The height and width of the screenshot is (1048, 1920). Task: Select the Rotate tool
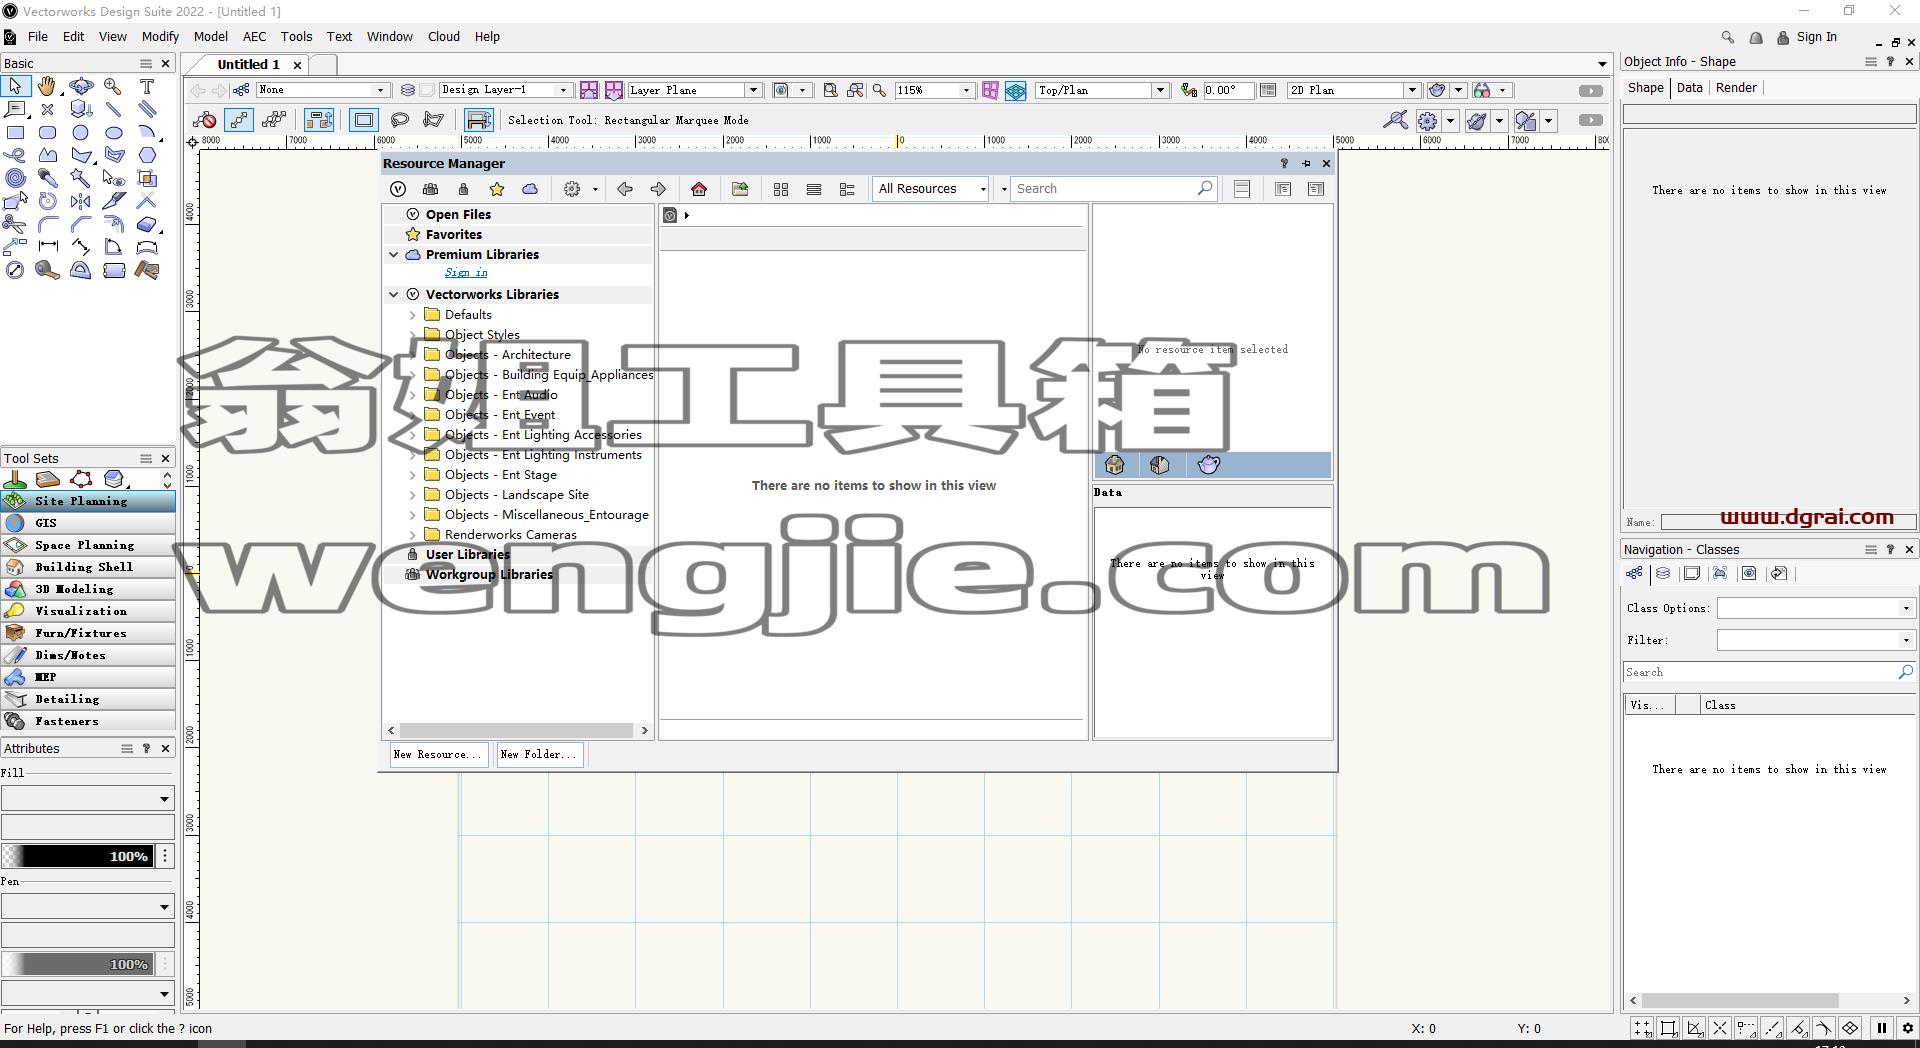47,201
